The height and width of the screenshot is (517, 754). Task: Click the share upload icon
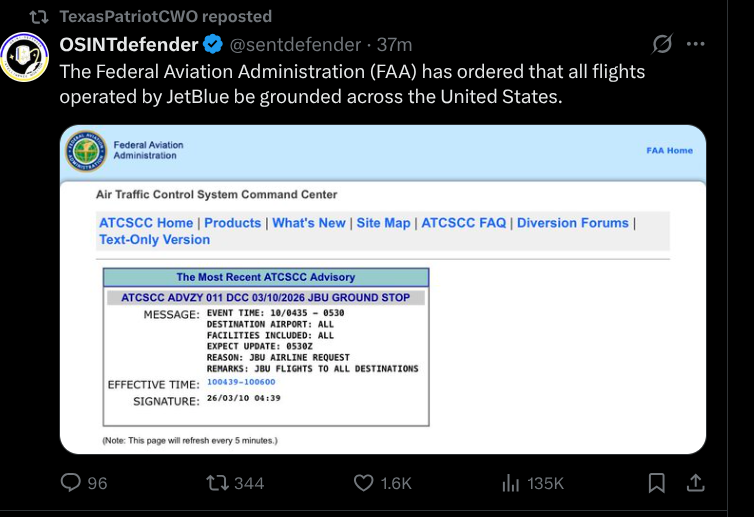tap(696, 483)
